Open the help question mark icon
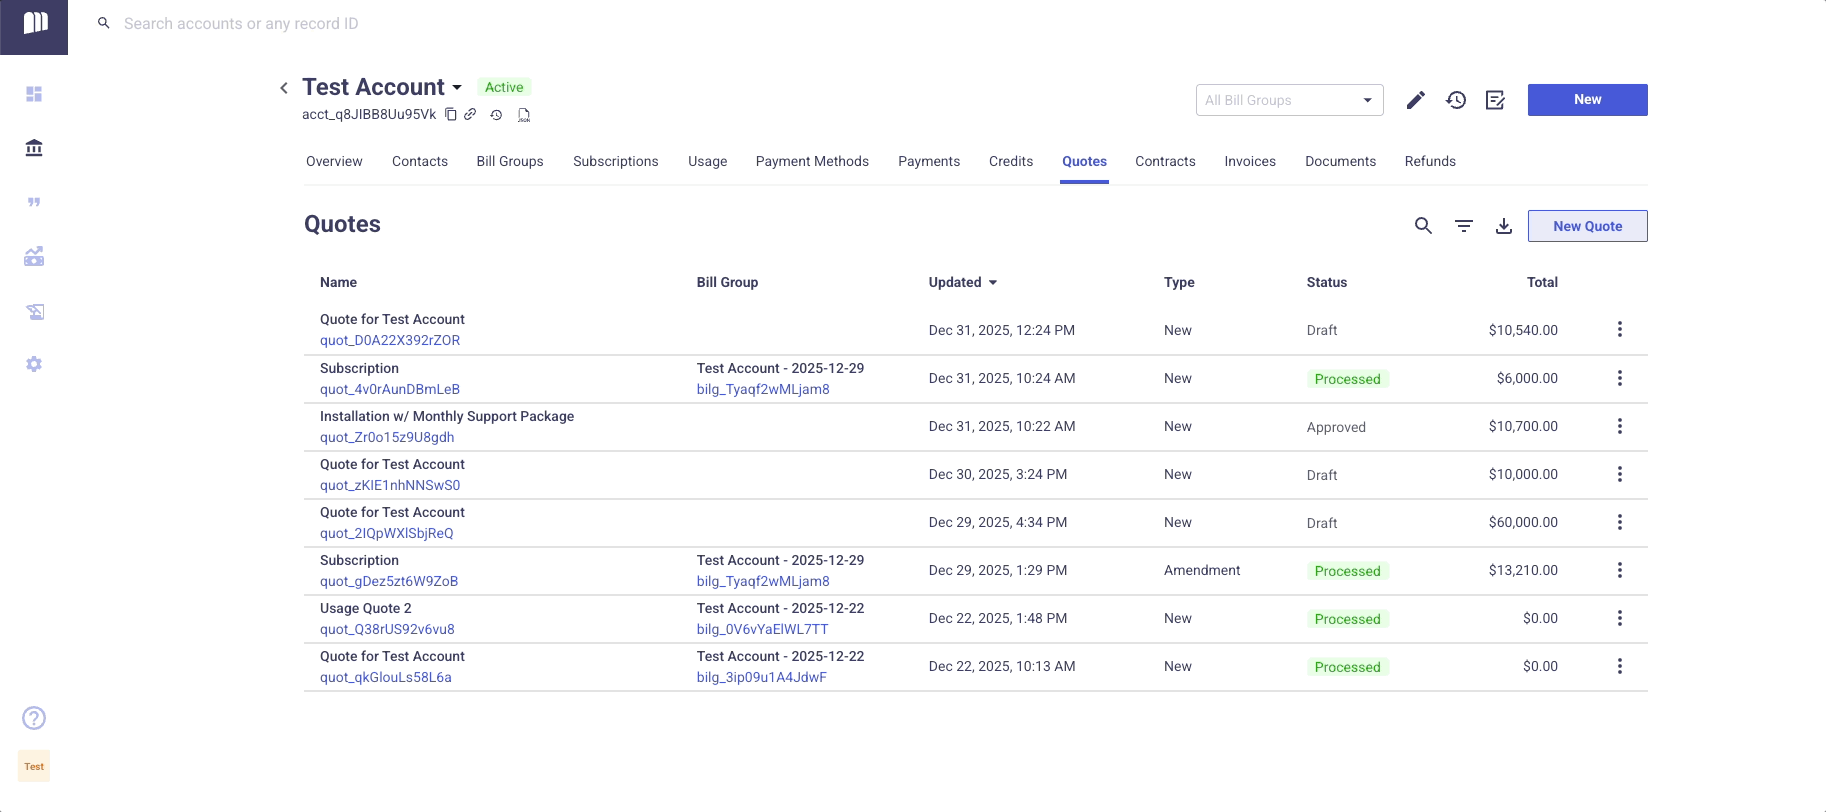 34,718
